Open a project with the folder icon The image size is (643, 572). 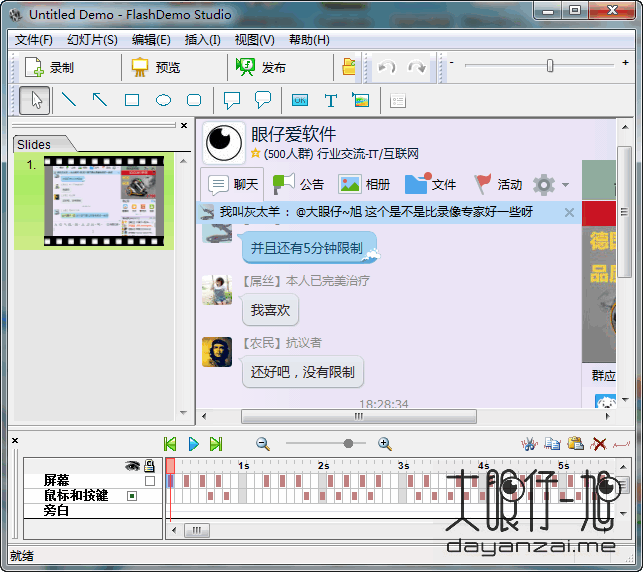(x=349, y=67)
